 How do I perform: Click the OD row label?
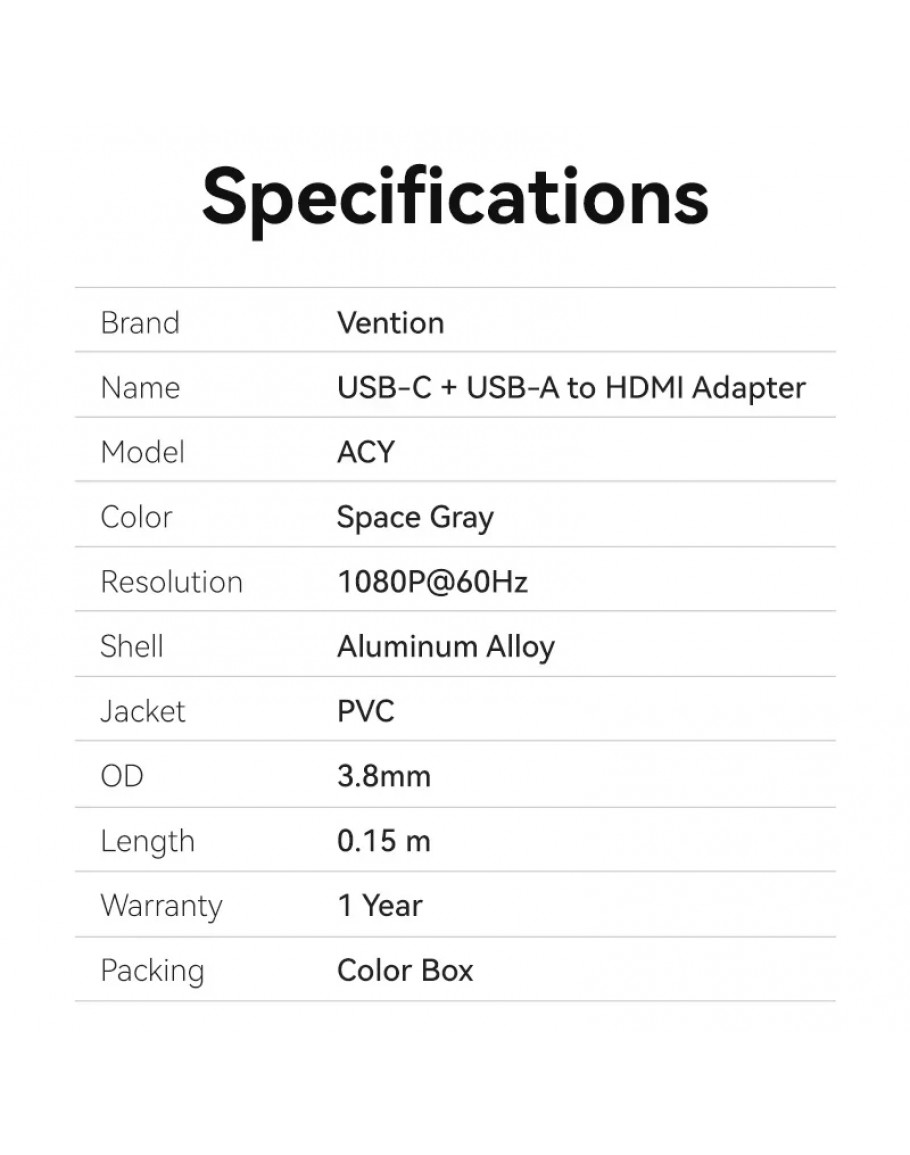click(122, 776)
